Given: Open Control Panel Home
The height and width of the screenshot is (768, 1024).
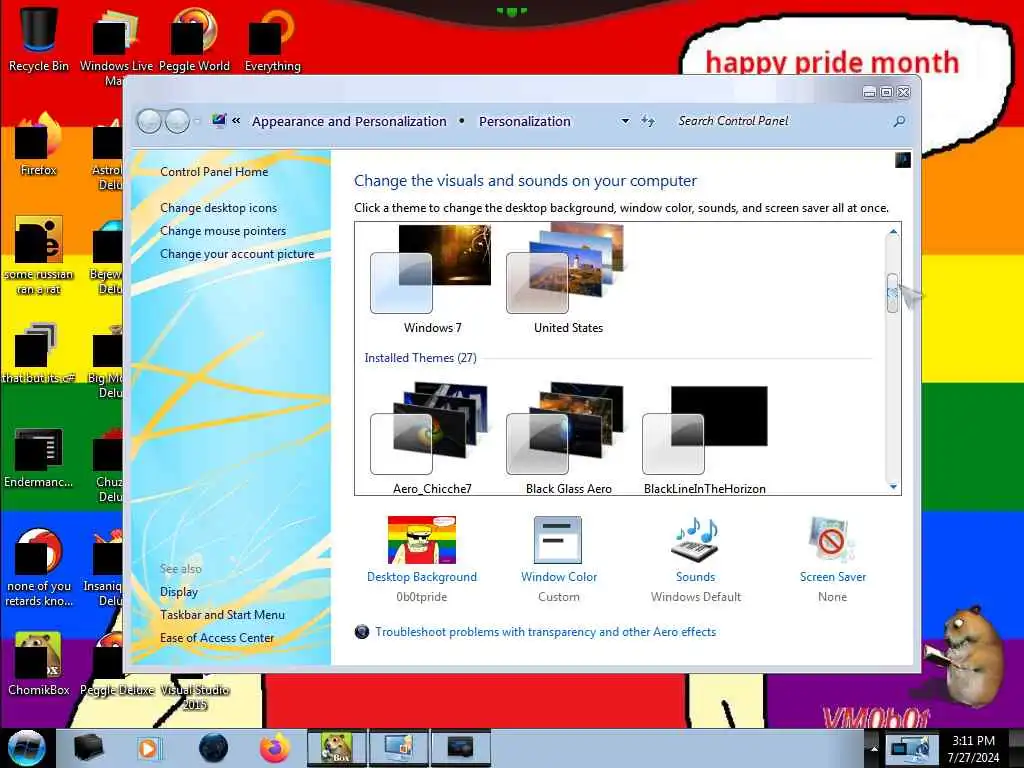Looking at the screenshot, I should click(214, 172).
